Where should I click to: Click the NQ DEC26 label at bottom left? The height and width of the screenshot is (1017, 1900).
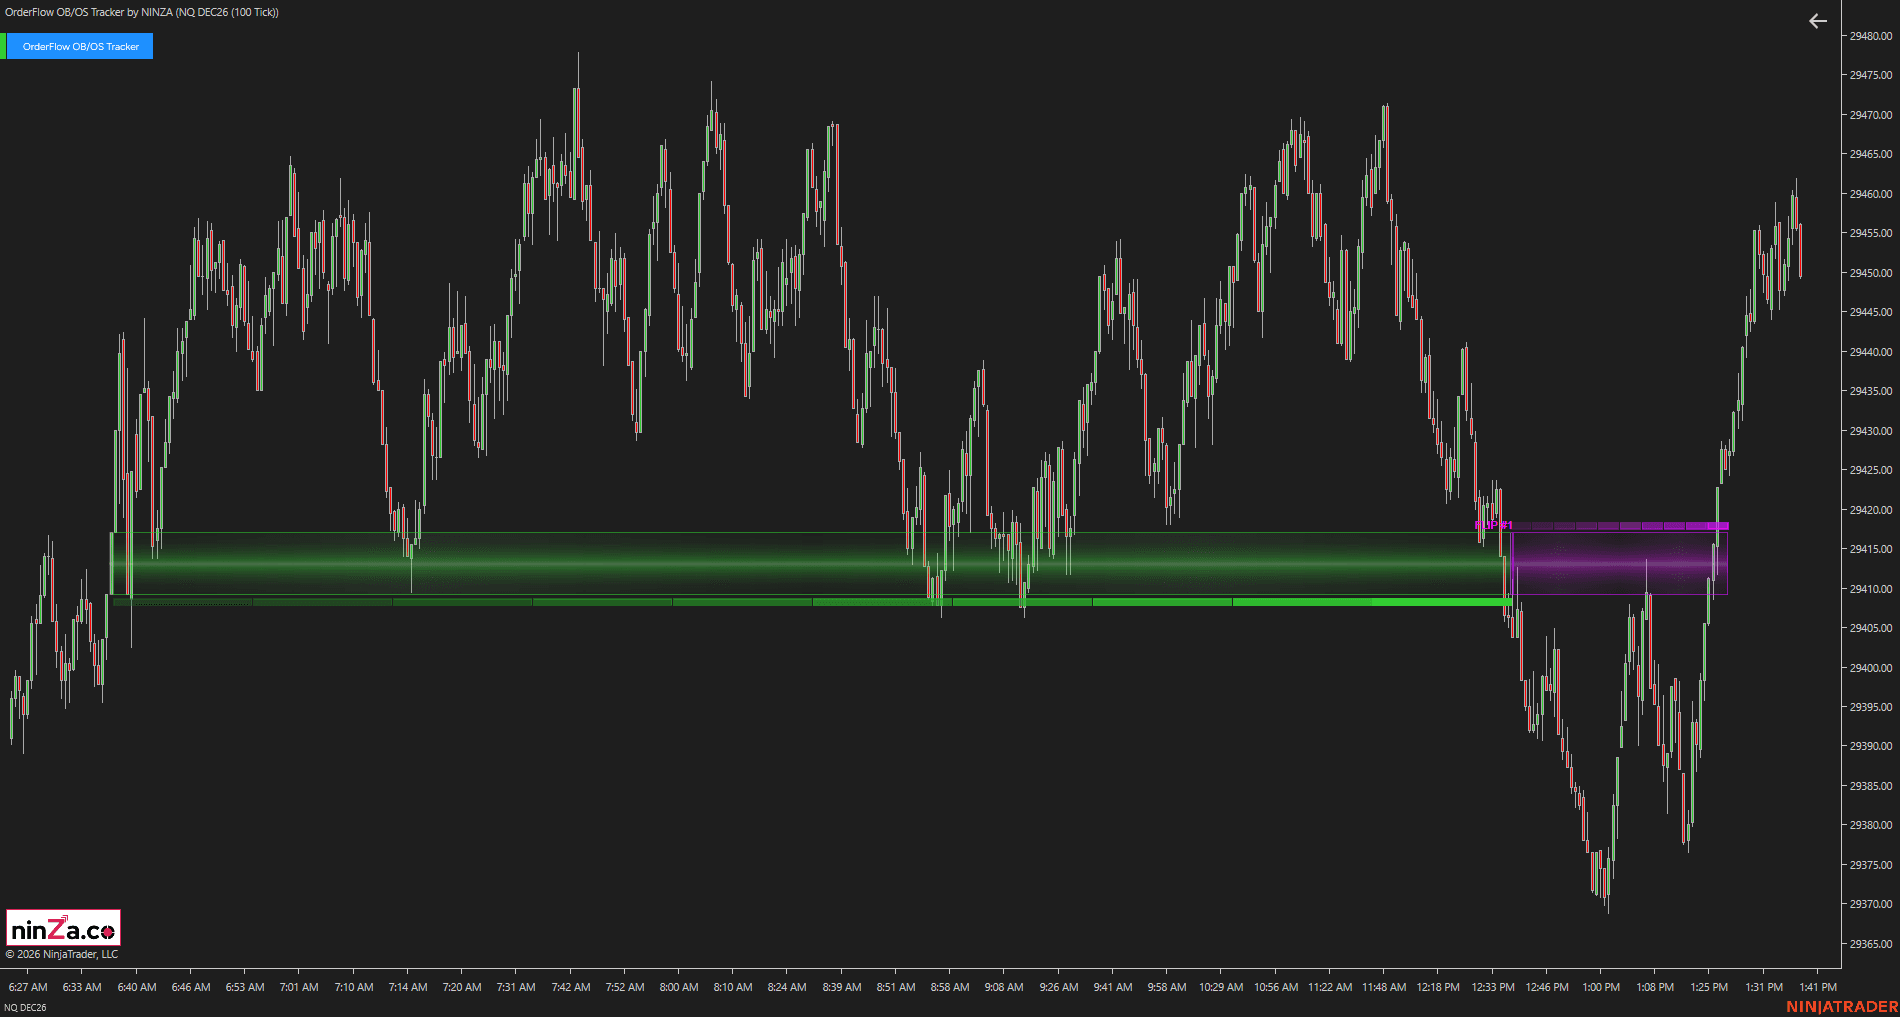click(x=25, y=1007)
